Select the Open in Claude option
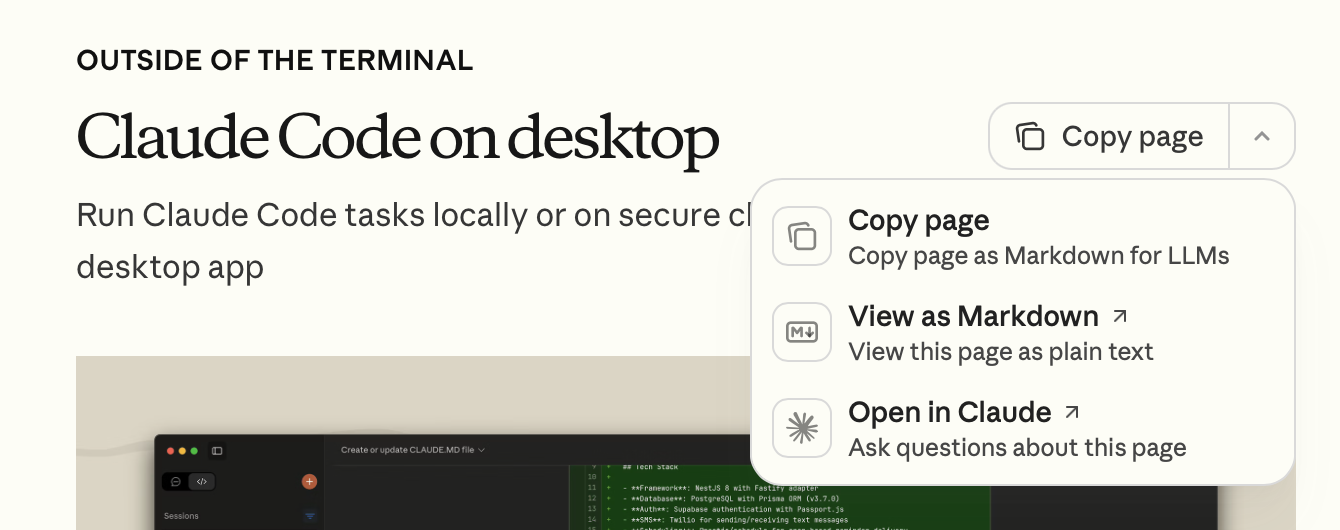This screenshot has width=1340, height=530. pyautogui.click(x=1022, y=429)
